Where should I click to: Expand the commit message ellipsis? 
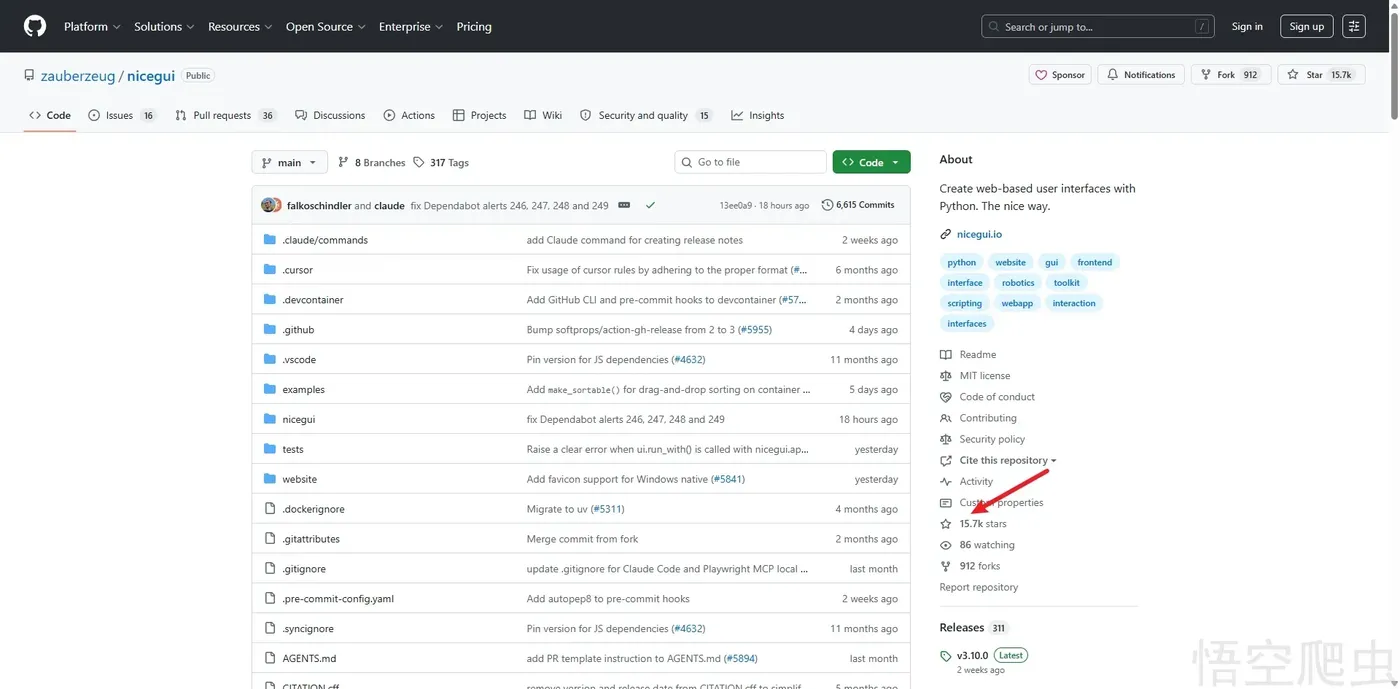point(624,205)
